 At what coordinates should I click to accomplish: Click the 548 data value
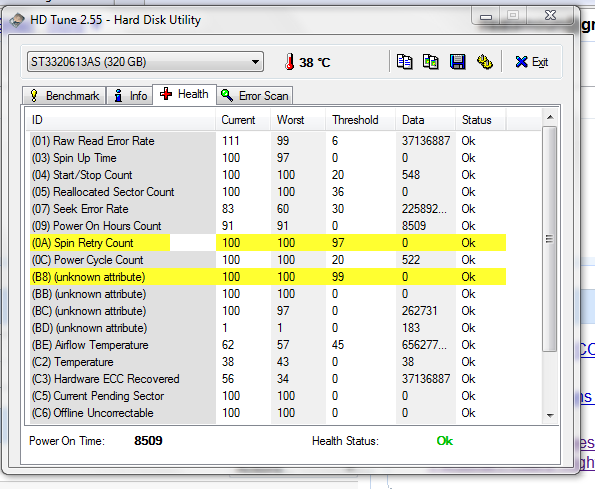(411, 175)
